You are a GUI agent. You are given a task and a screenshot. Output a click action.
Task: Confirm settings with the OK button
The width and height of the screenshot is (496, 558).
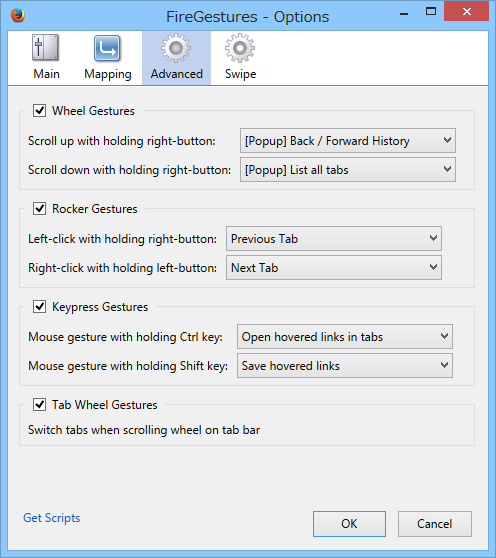[x=349, y=524]
